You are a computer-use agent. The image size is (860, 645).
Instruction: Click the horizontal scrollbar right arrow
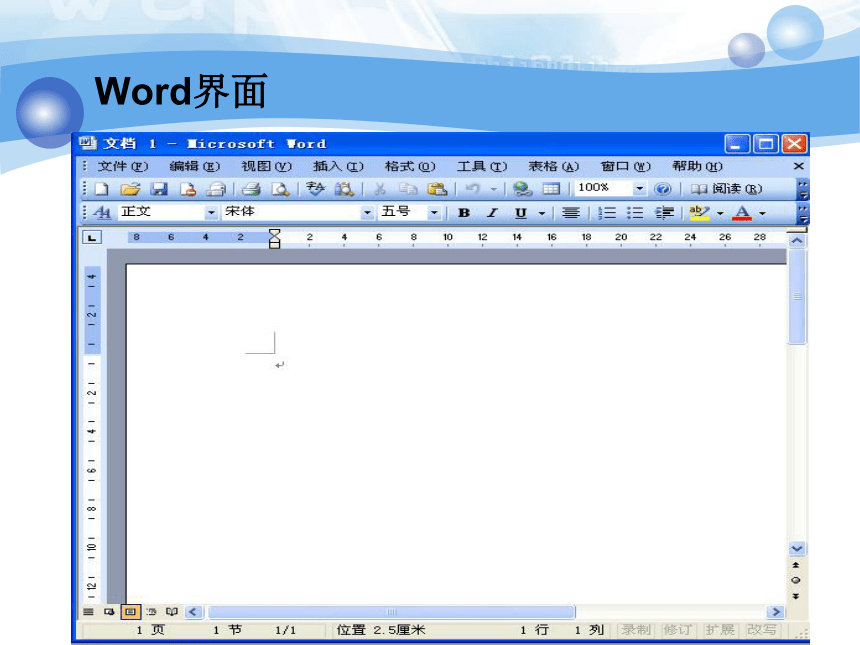coord(776,612)
